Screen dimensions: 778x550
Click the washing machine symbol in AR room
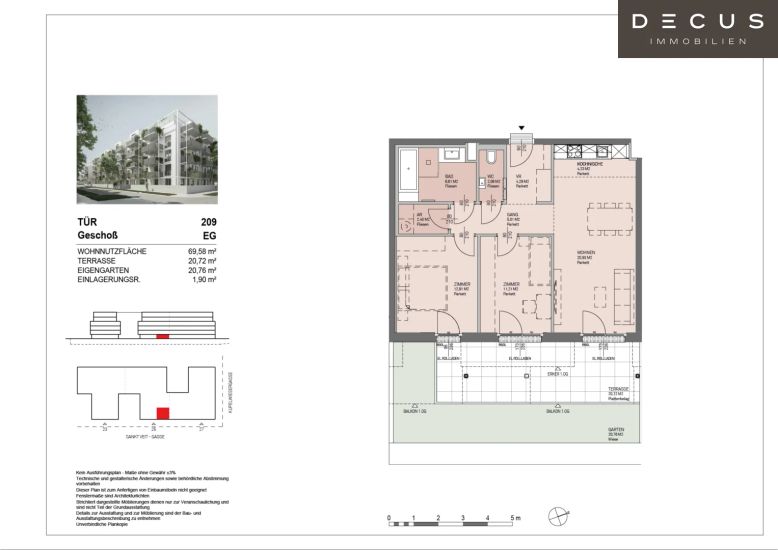click(x=407, y=224)
